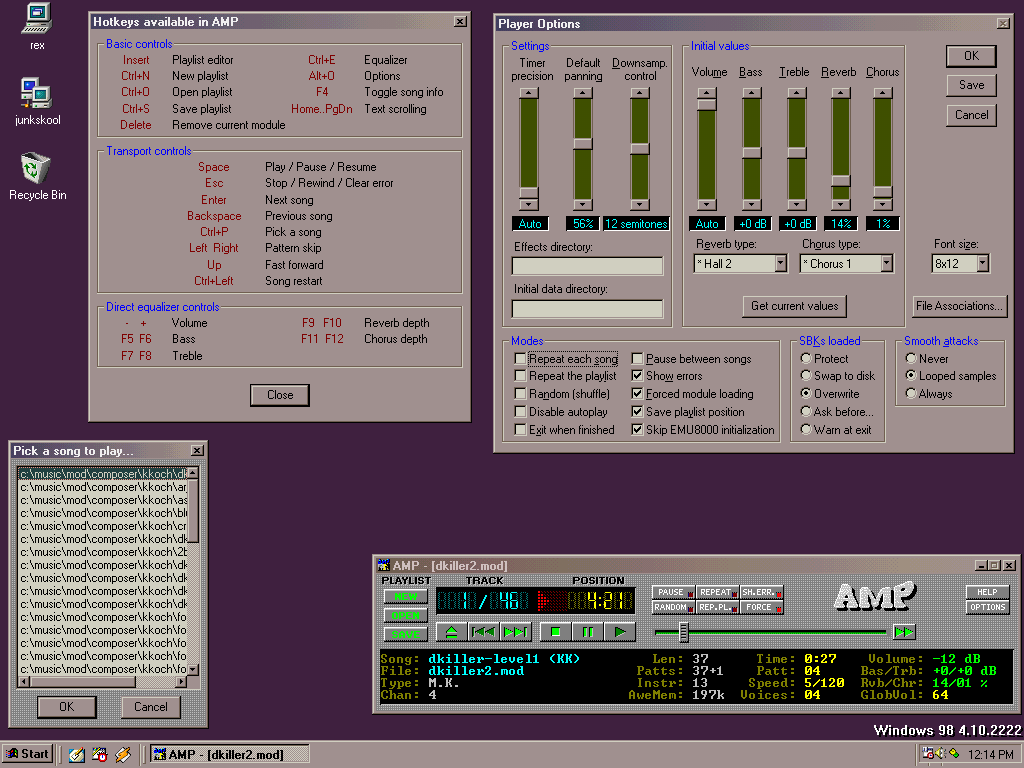Toggle the REP.PL. button in AMP
1024x768 pixels.
tap(718, 607)
